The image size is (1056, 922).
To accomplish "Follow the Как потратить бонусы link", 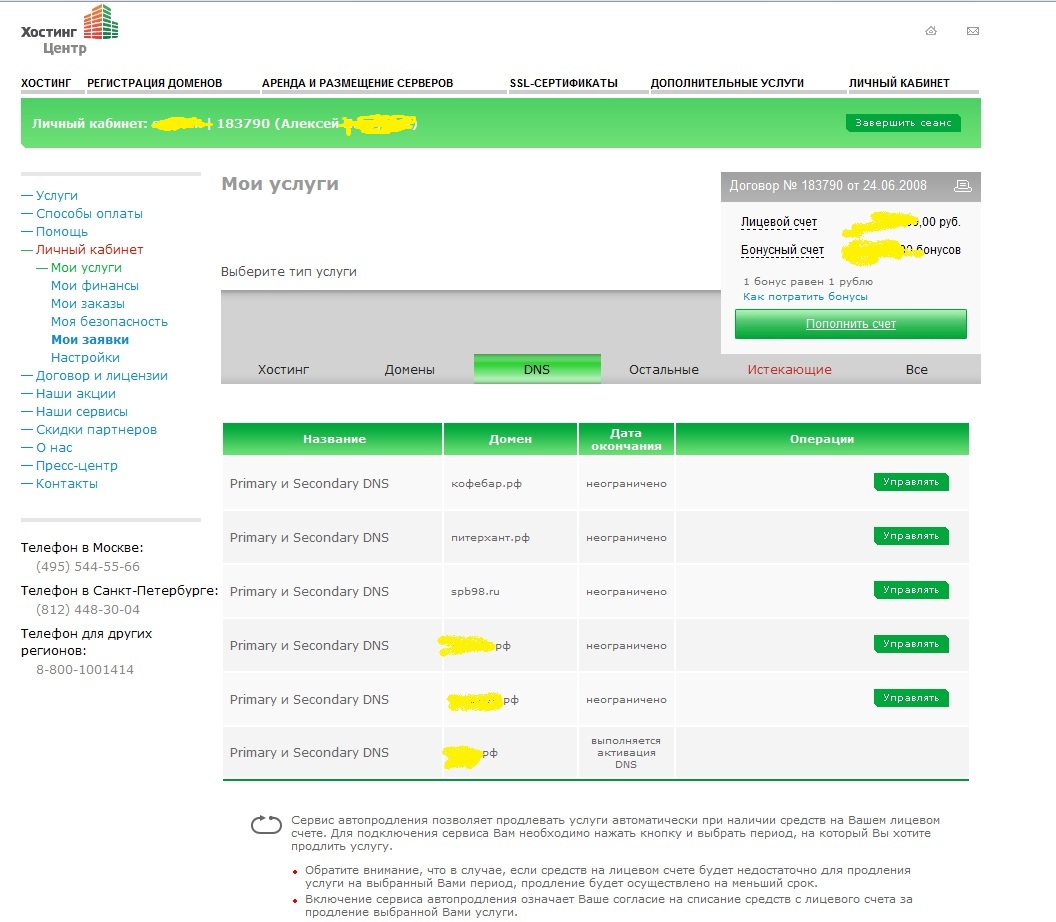I will (x=805, y=297).
